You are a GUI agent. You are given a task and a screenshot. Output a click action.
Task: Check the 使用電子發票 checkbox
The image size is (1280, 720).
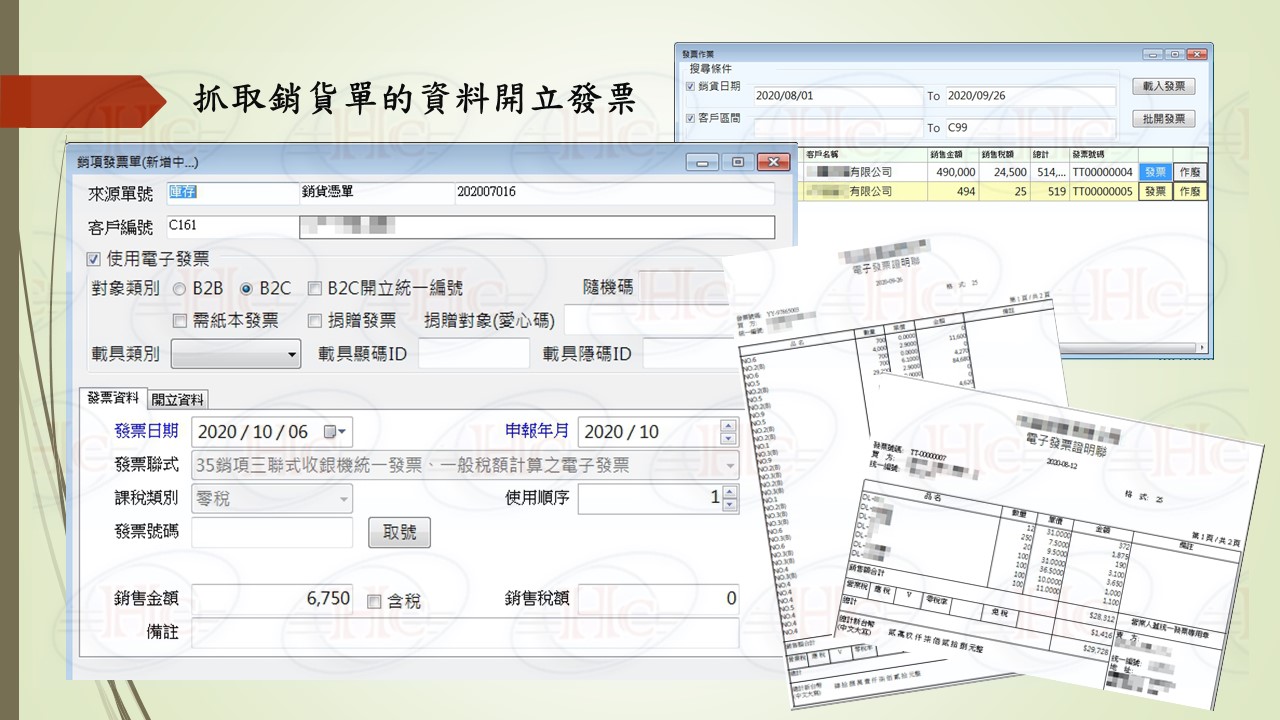(x=94, y=260)
